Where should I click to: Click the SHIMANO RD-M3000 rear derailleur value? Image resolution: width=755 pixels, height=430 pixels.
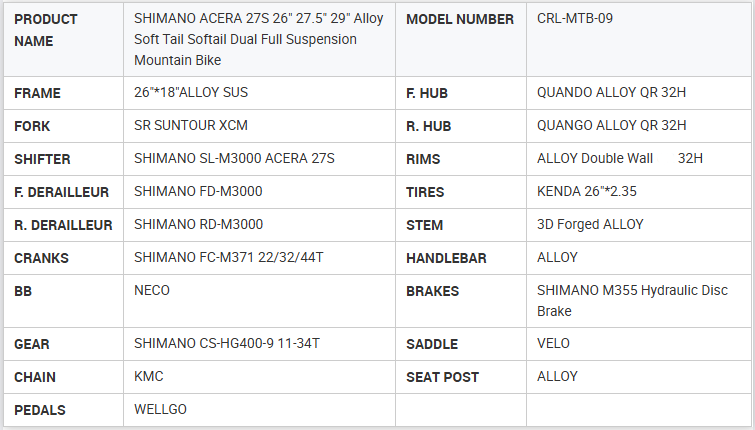pos(198,225)
